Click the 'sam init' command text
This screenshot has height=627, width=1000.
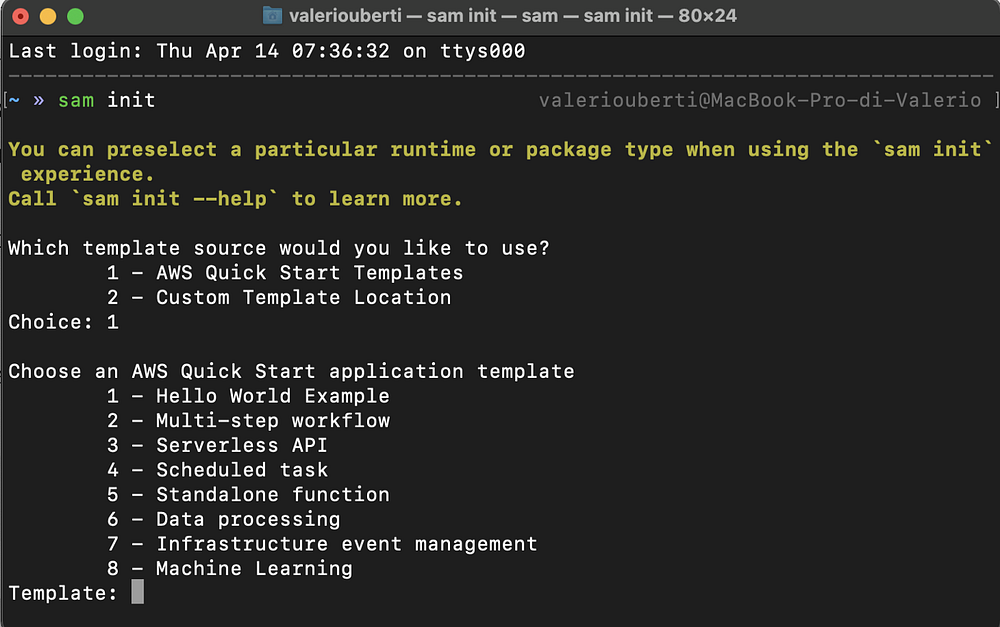(106, 100)
